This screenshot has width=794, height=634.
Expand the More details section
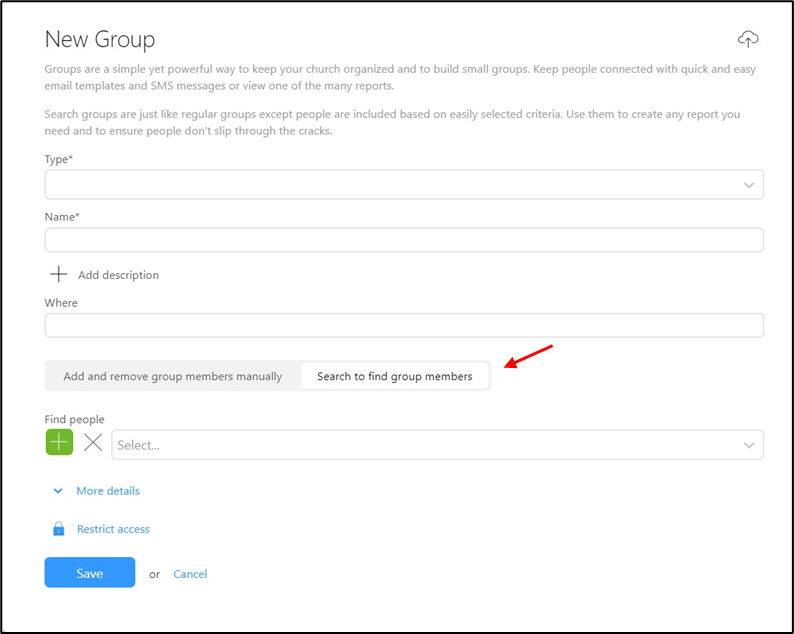108,491
